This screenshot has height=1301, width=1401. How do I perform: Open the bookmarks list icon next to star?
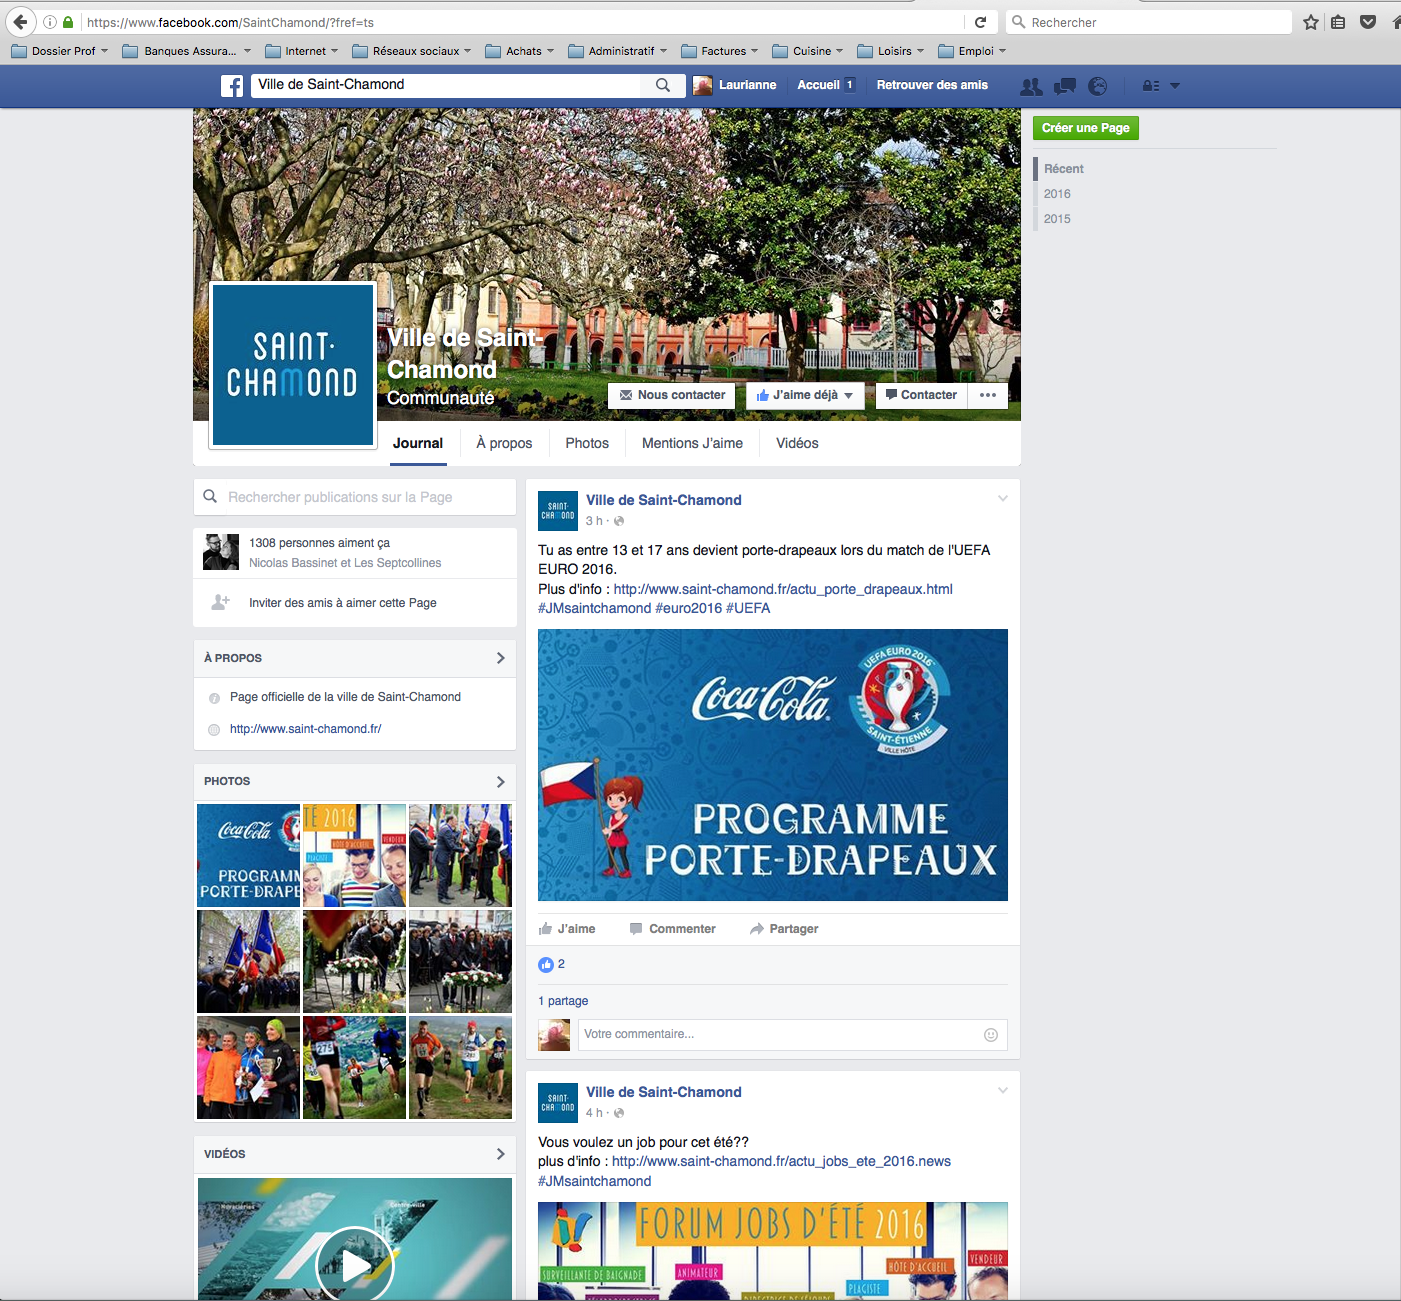pos(1338,22)
